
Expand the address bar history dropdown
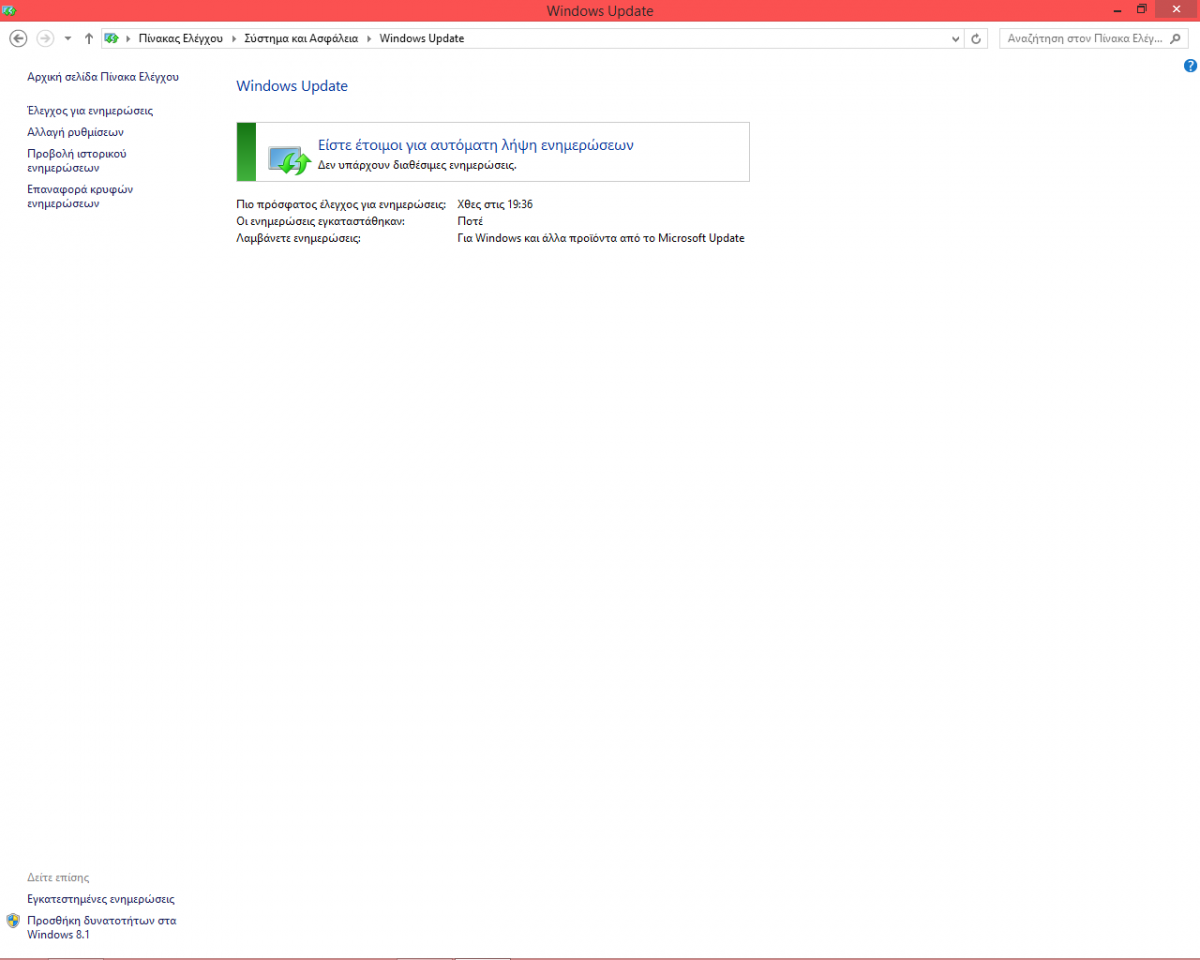955,39
